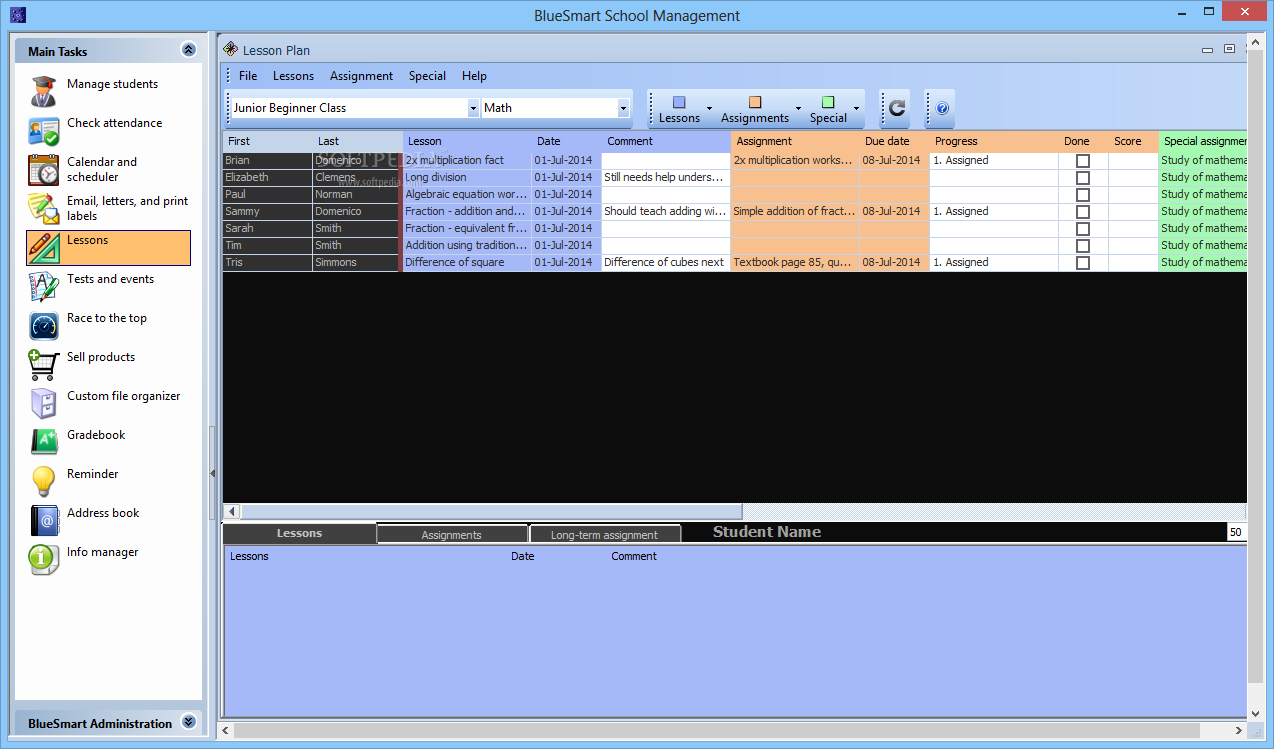Select the bottom Lessons tab
This screenshot has width=1274, height=749.
(299, 533)
